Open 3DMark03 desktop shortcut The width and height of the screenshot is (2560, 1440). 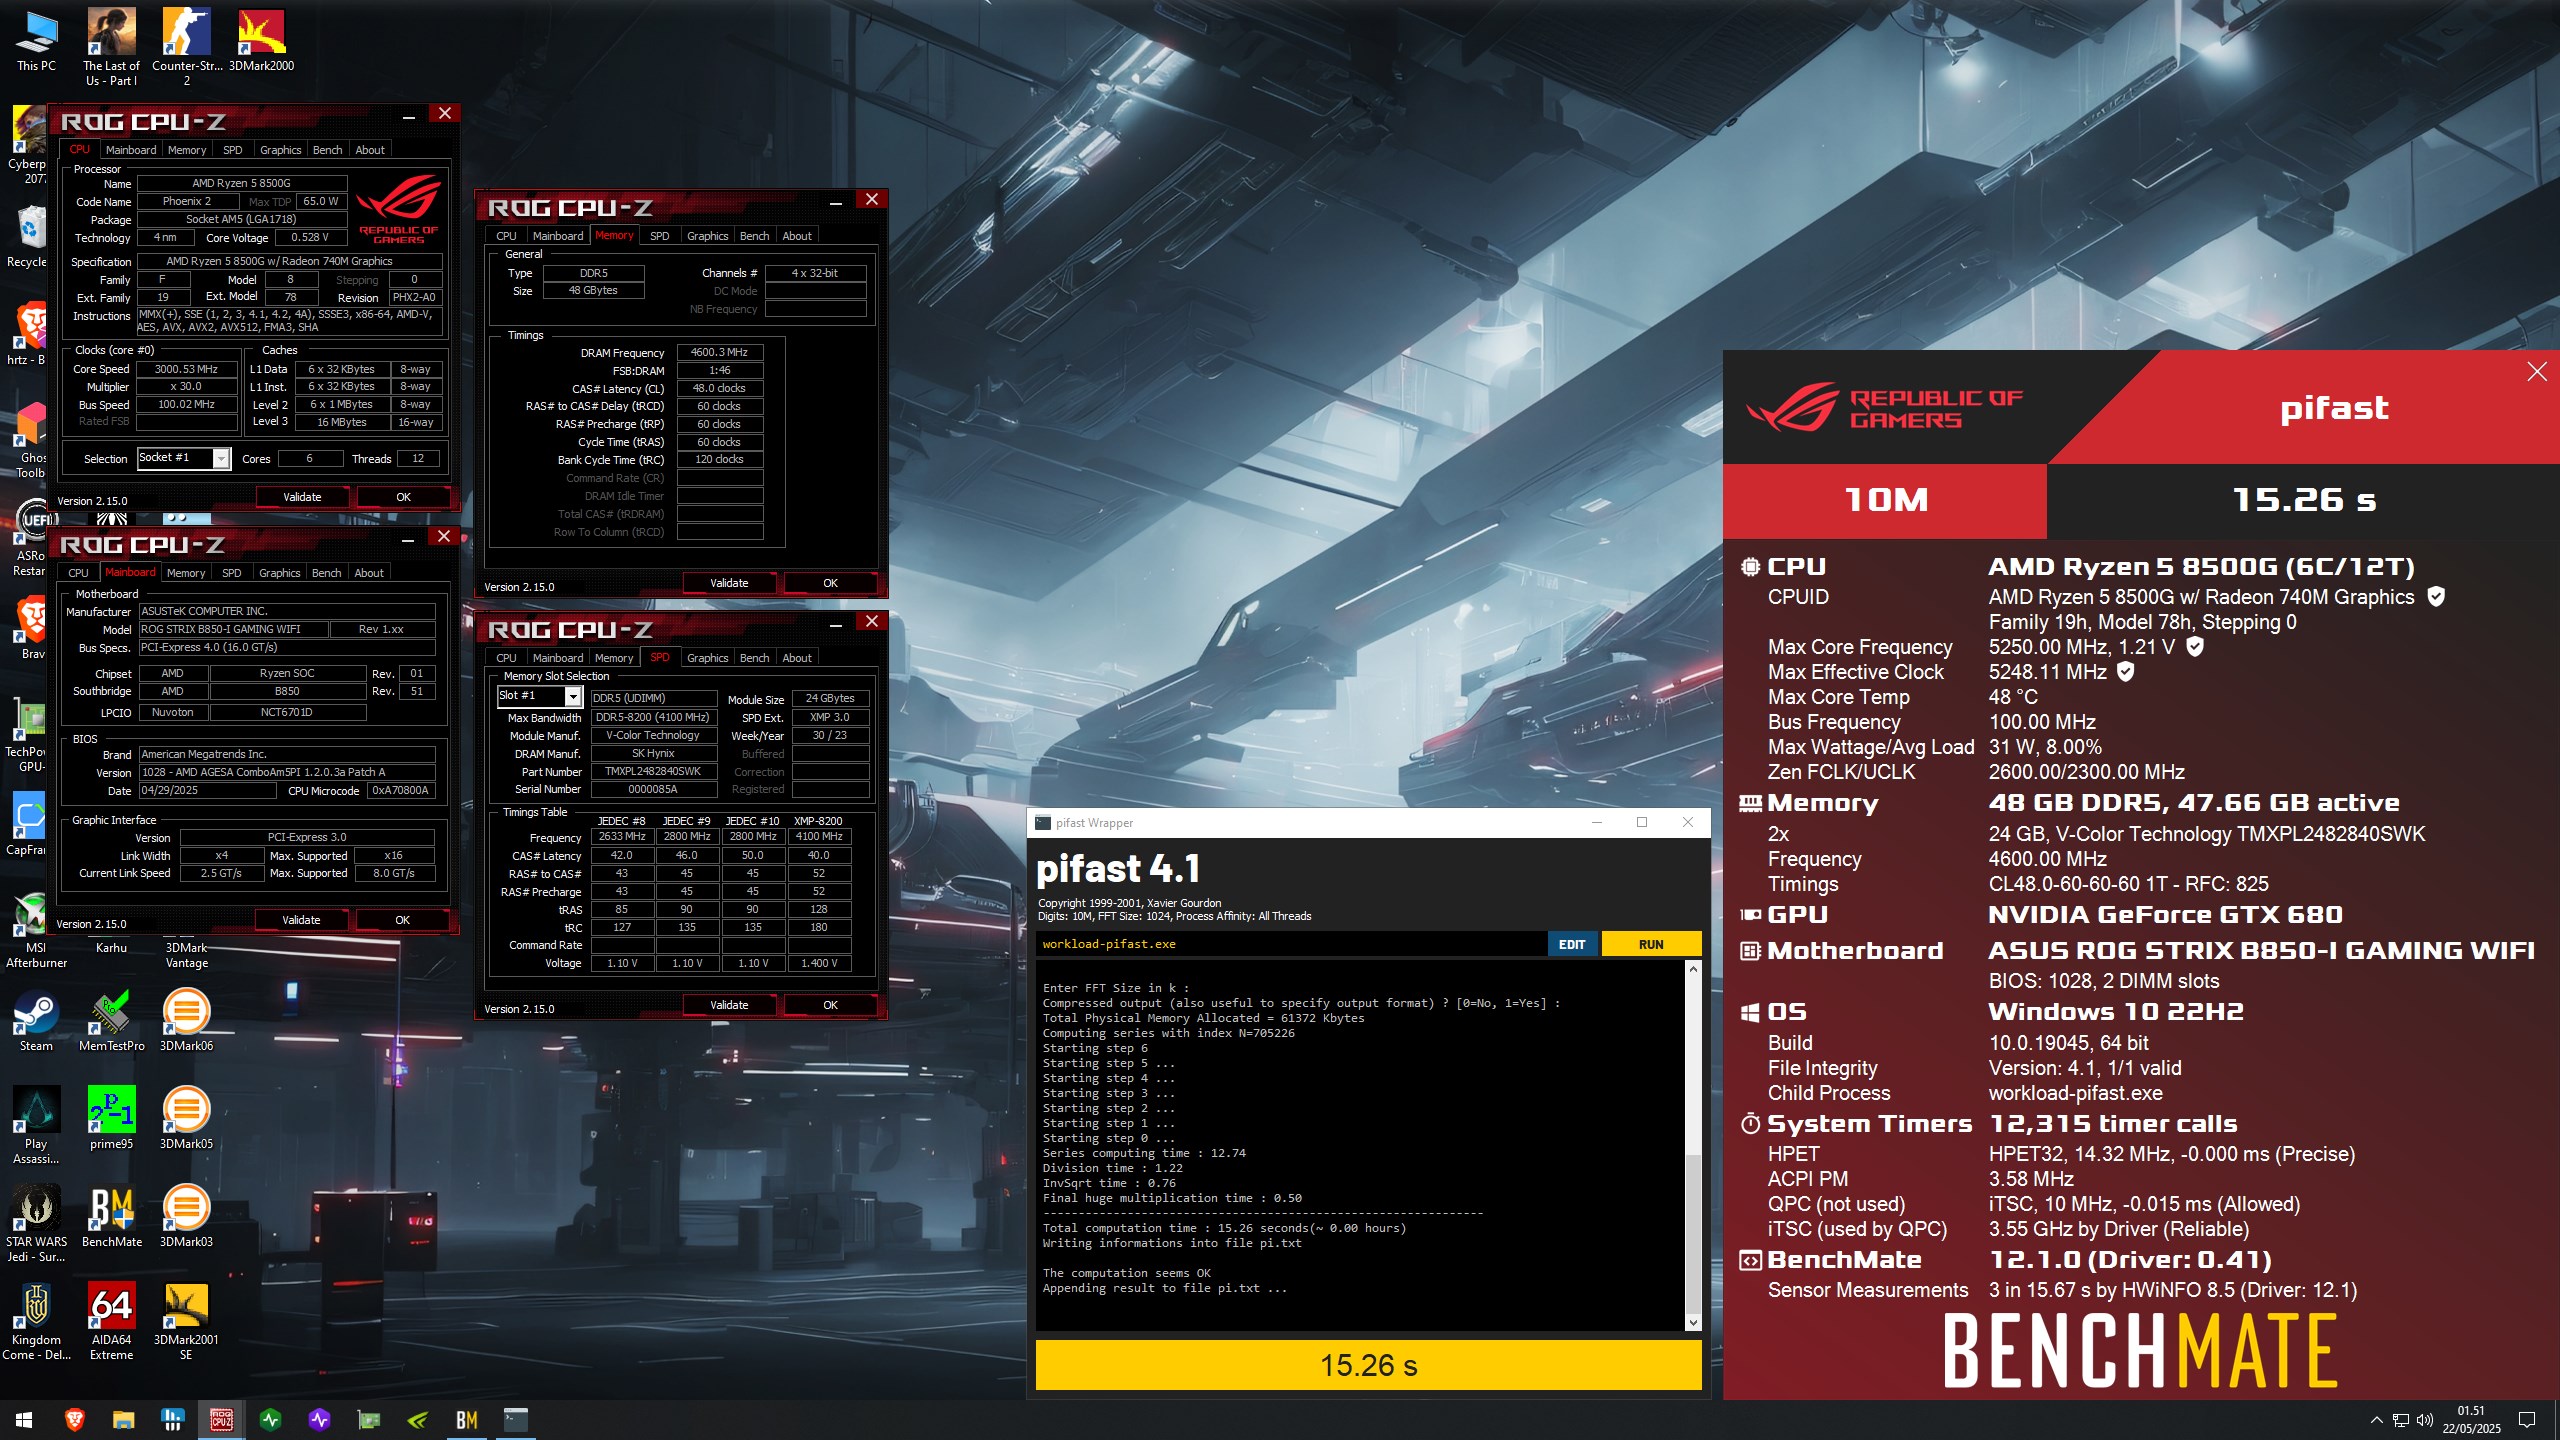pos(186,1217)
